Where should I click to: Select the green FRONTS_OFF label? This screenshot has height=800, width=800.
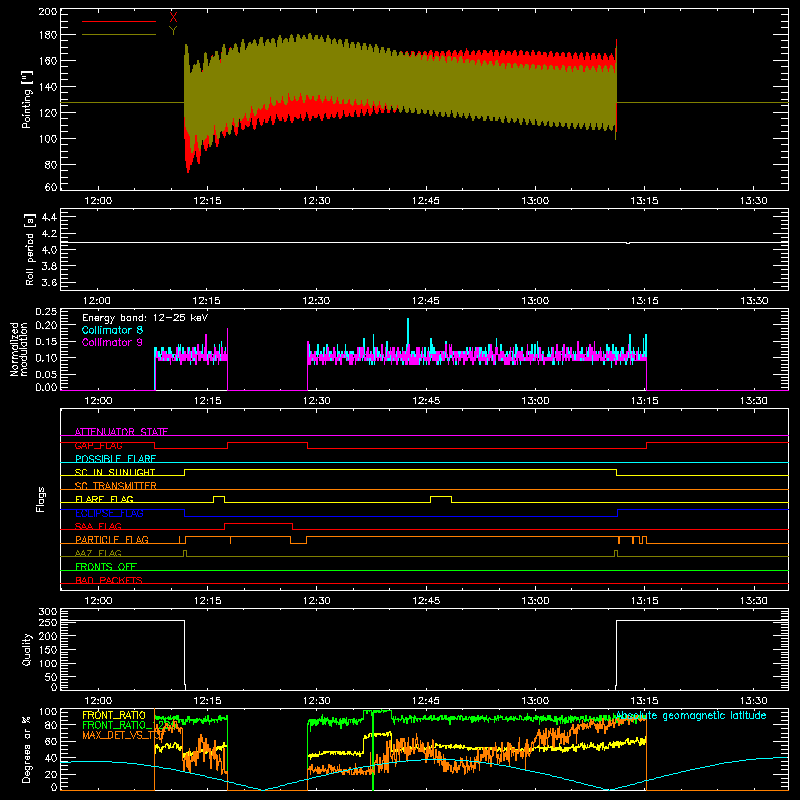tap(106, 566)
